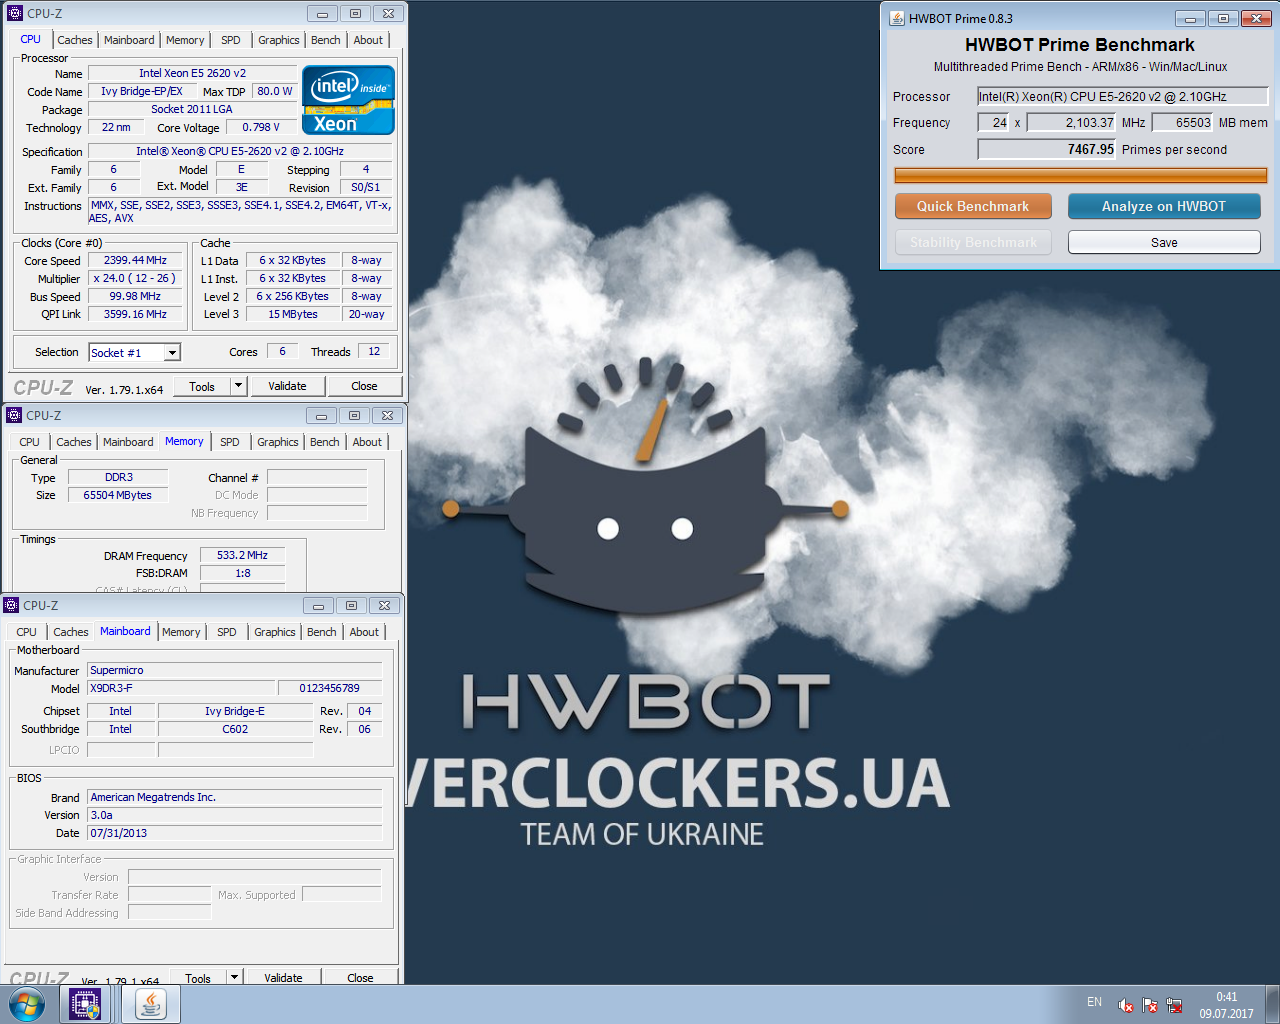Click BIOS date 07/31/2013
Screen dimensions: 1280x1024
[235, 833]
